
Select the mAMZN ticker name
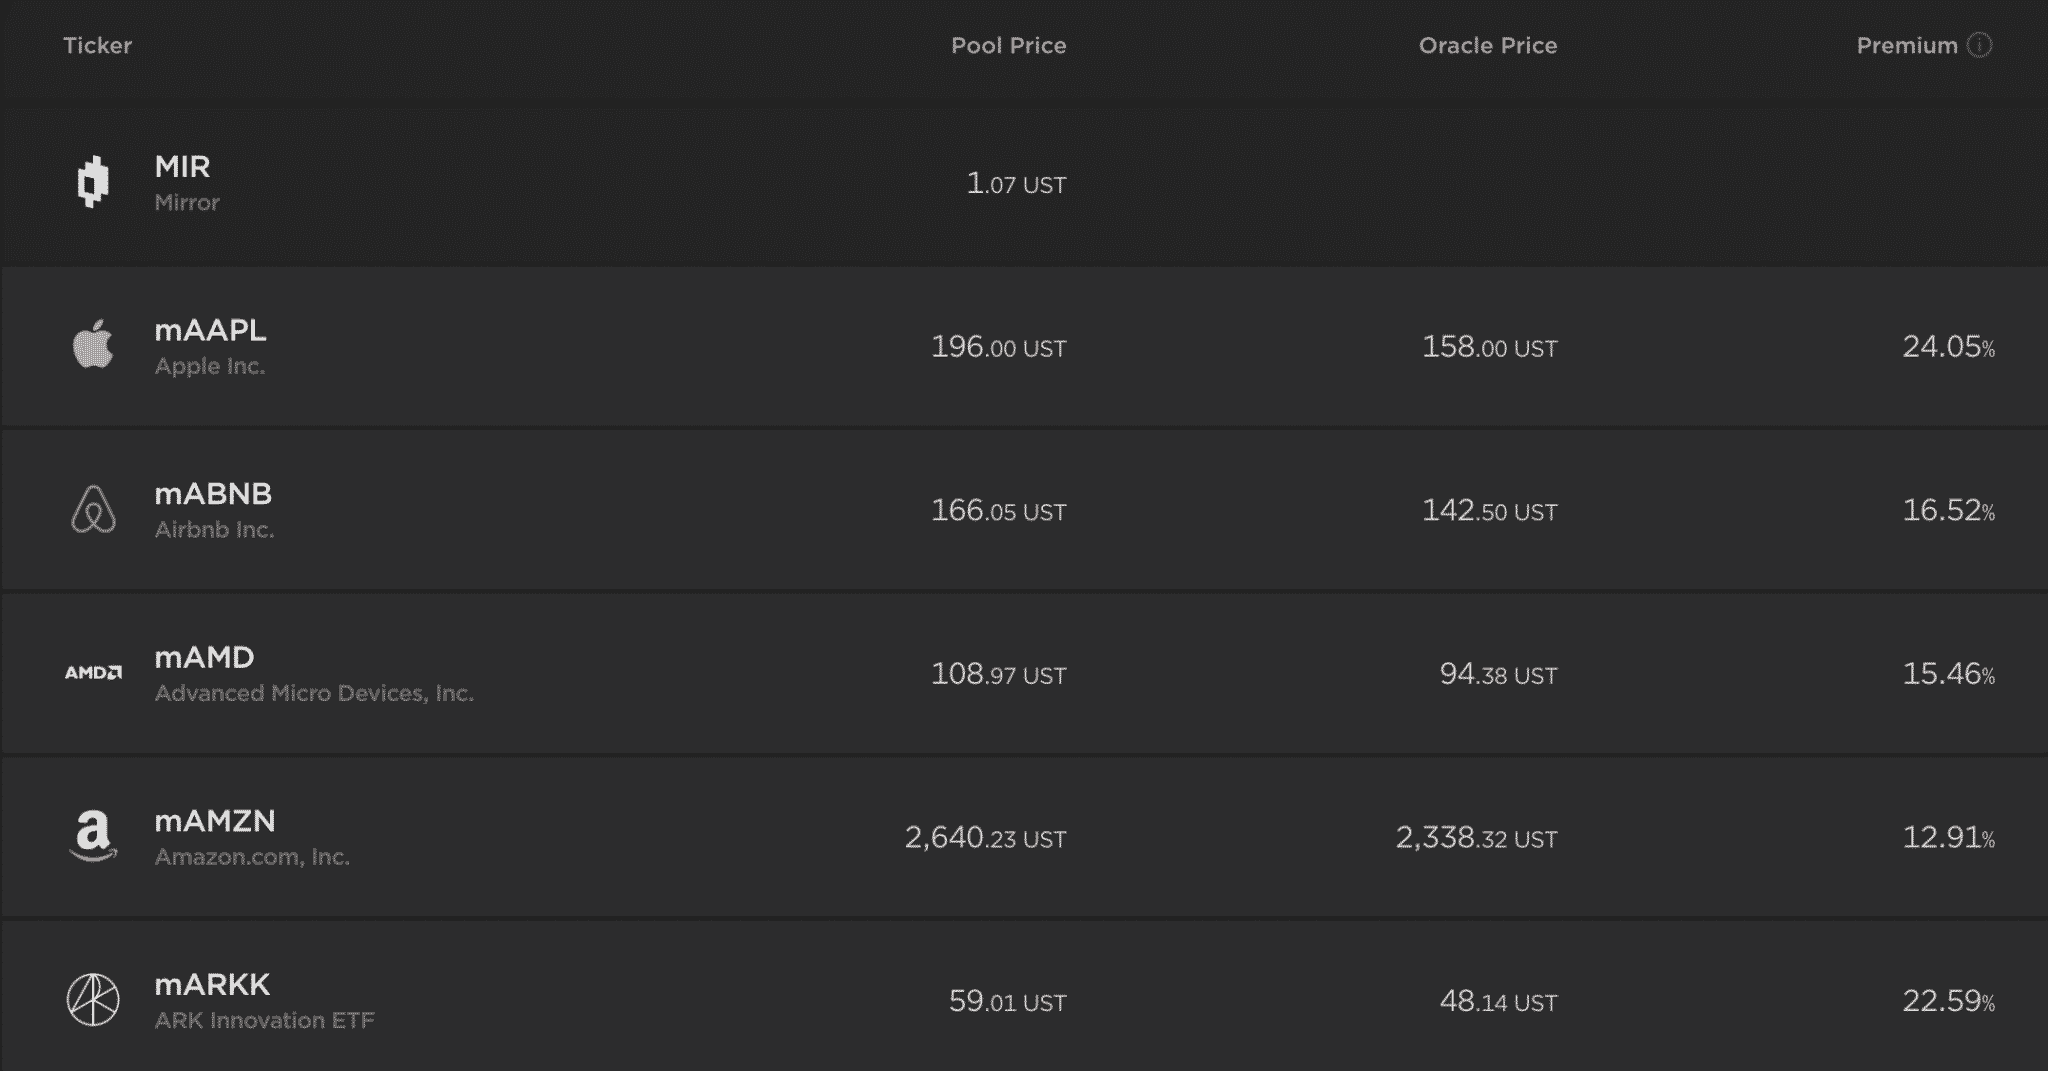pos(214,821)
